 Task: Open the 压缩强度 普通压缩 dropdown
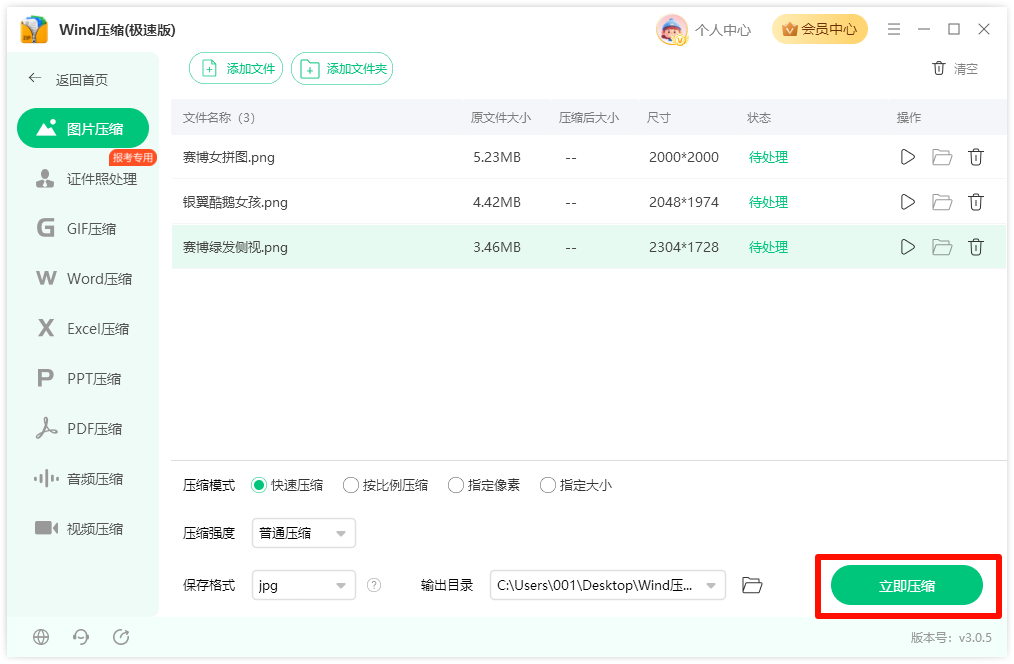tap(303, 533)
